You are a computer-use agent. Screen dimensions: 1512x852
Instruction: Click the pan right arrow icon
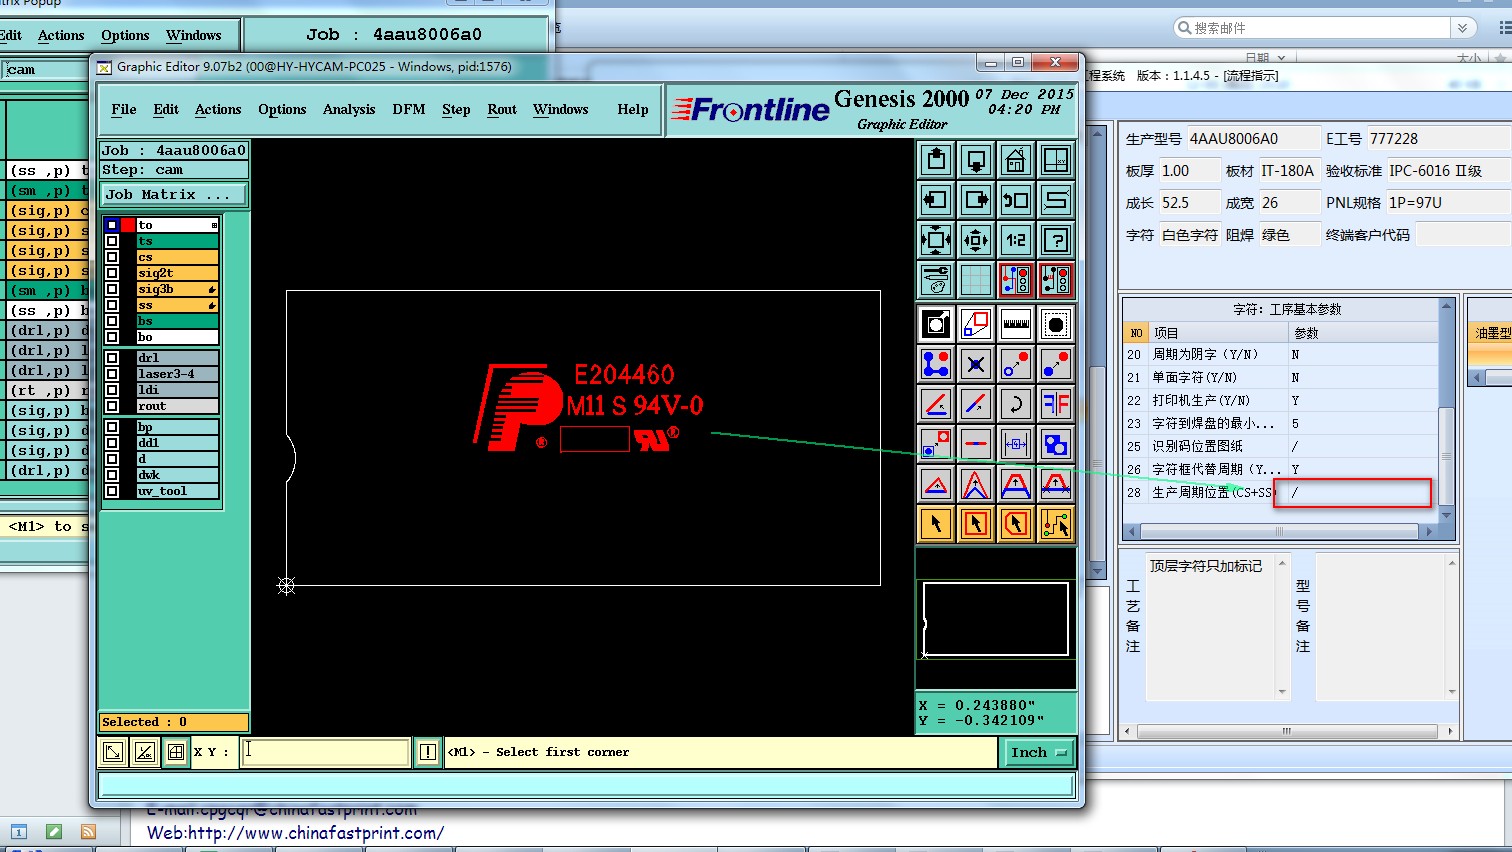(x=976, y=200)
